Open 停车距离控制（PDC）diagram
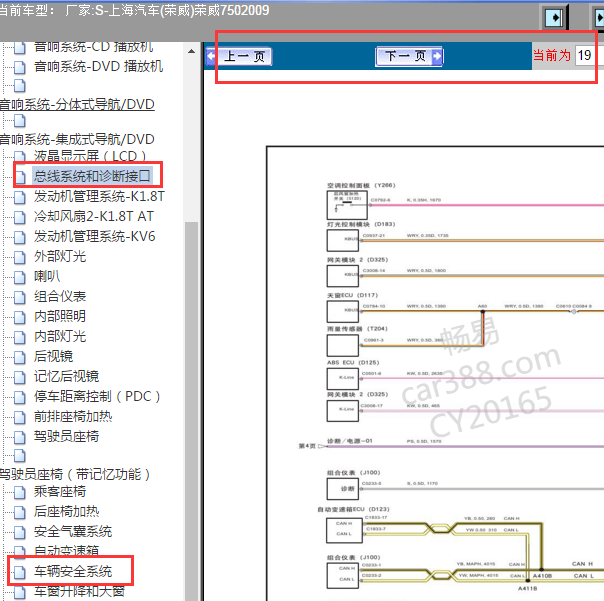The image size is (604, 601). click(98, 397)
